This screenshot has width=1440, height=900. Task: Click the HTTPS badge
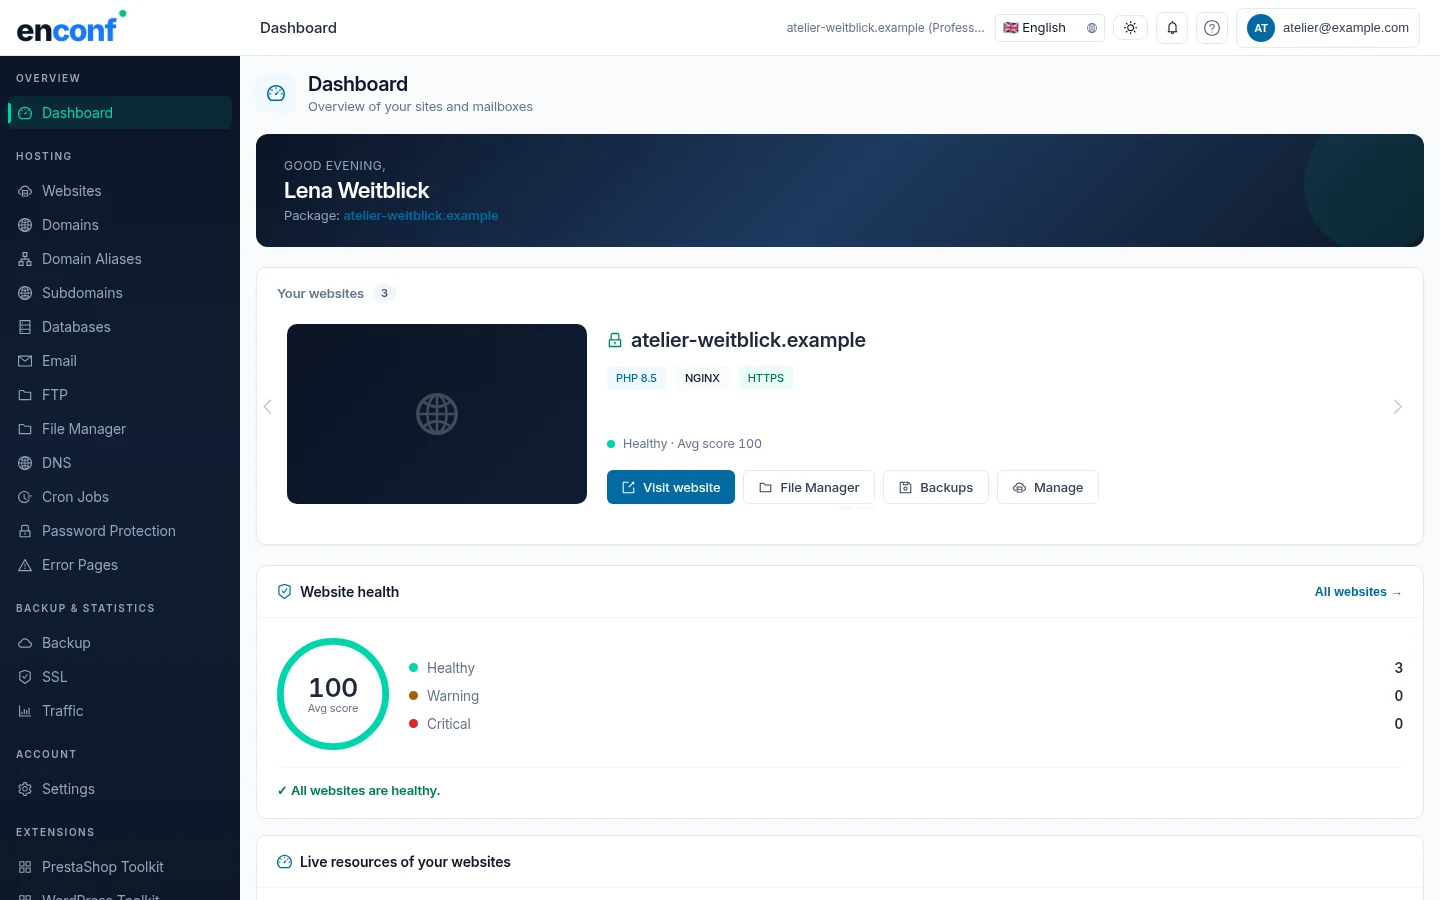point(766,378)
